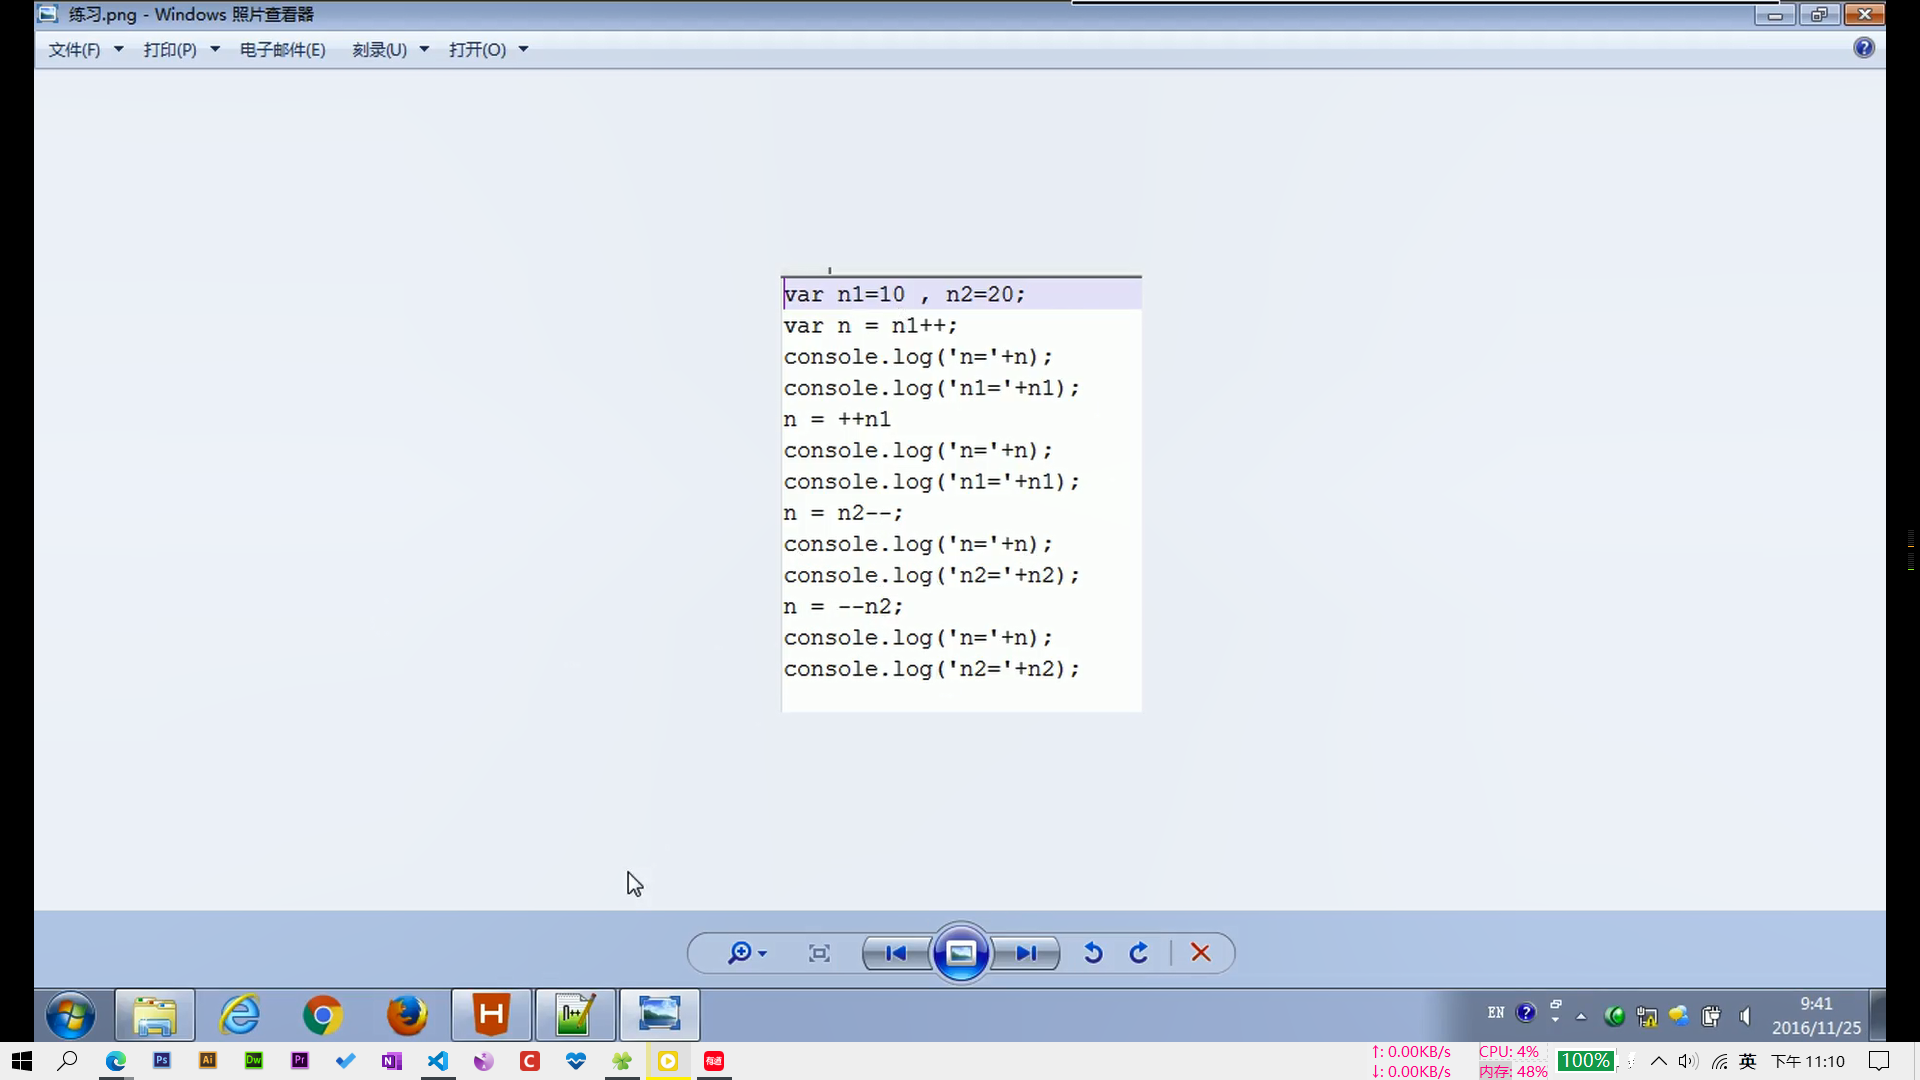This screenshot has width=1920, height=1080.
Task: Click the Windows 7 Start orb
Action: [70, 1016]
